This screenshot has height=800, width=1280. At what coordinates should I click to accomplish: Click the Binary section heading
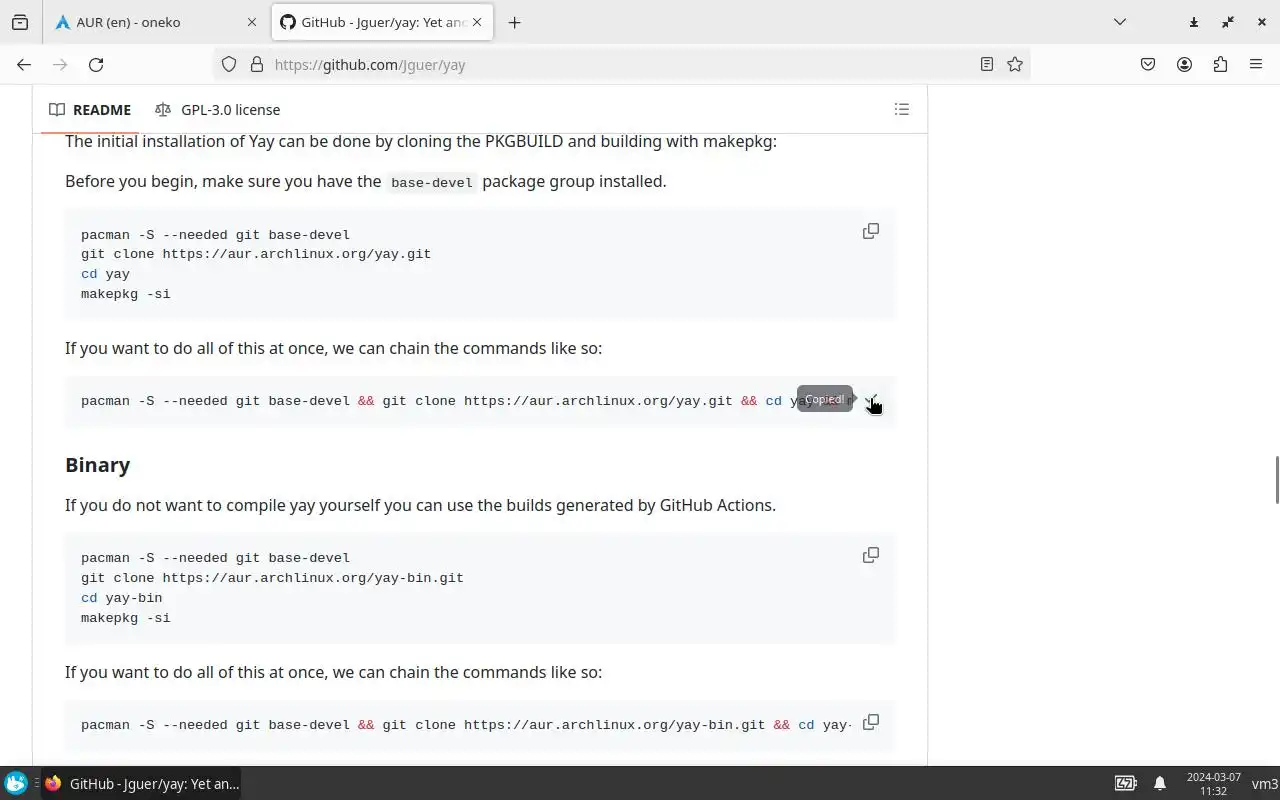click(x=98, y=465)
